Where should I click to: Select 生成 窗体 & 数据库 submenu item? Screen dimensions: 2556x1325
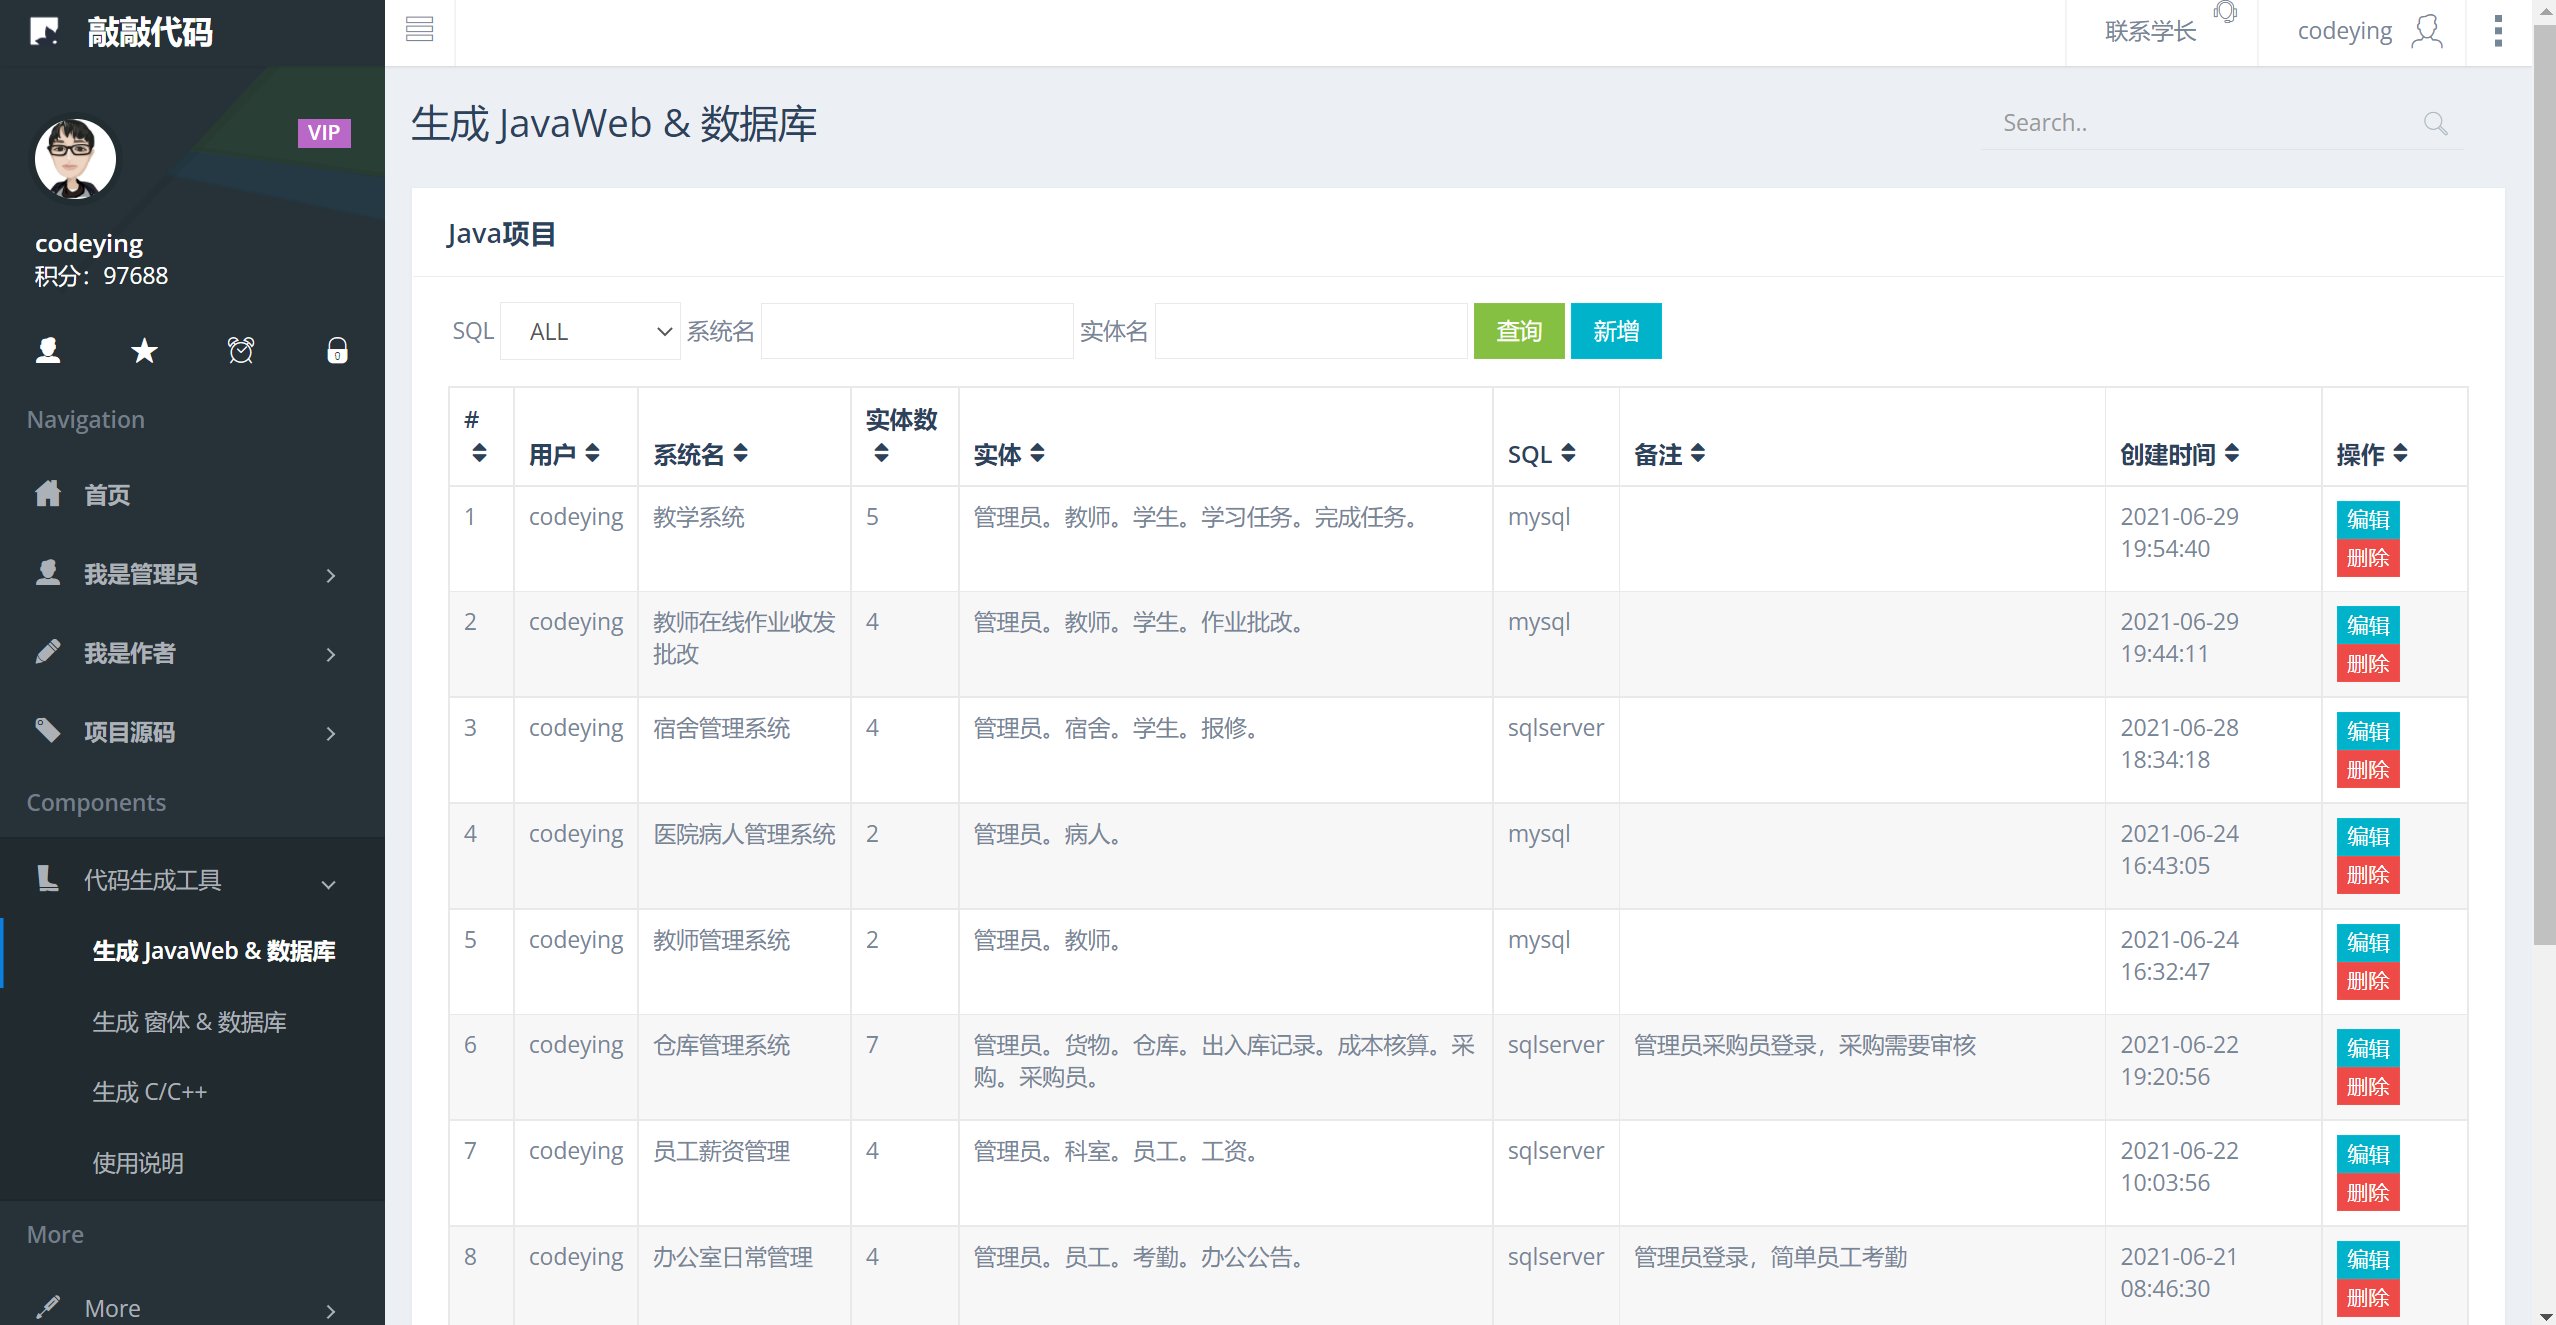click(190, 1022)
